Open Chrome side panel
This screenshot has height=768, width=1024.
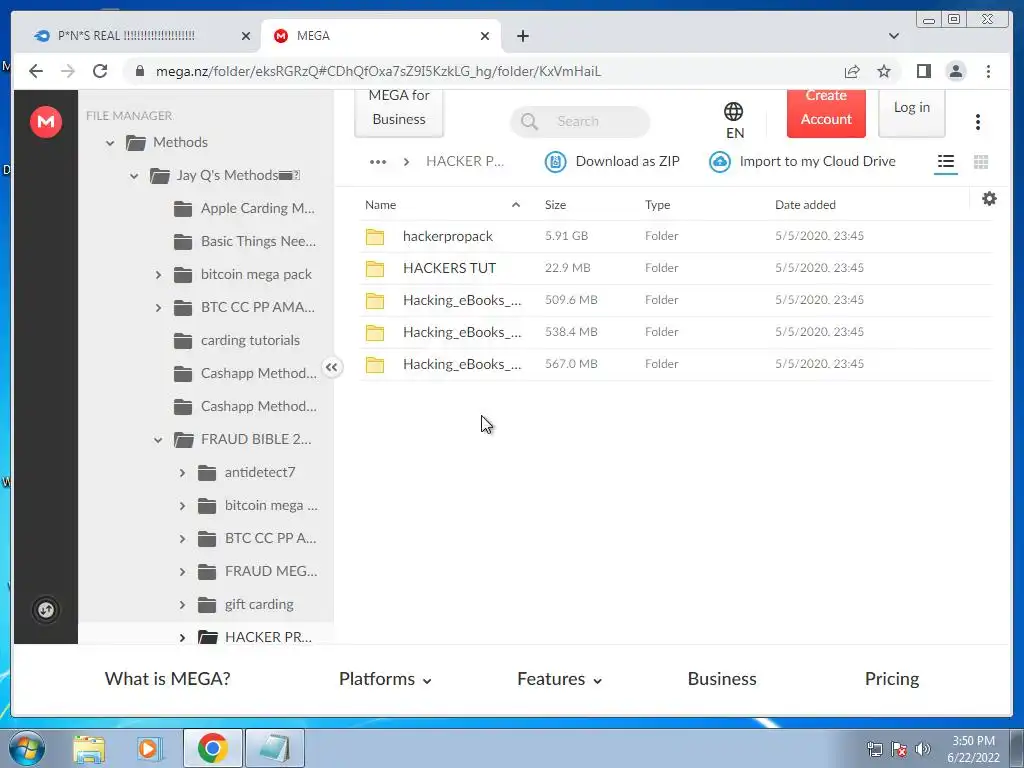pyautogui.click(x=923, y=71)
